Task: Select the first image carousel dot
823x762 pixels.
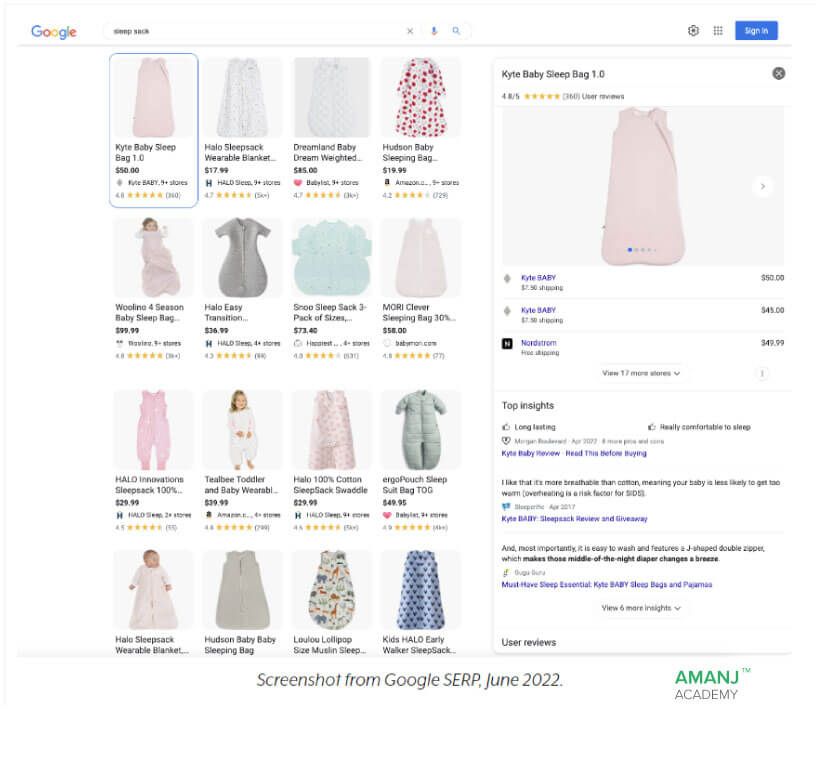Action: click(x=630, y=250)
